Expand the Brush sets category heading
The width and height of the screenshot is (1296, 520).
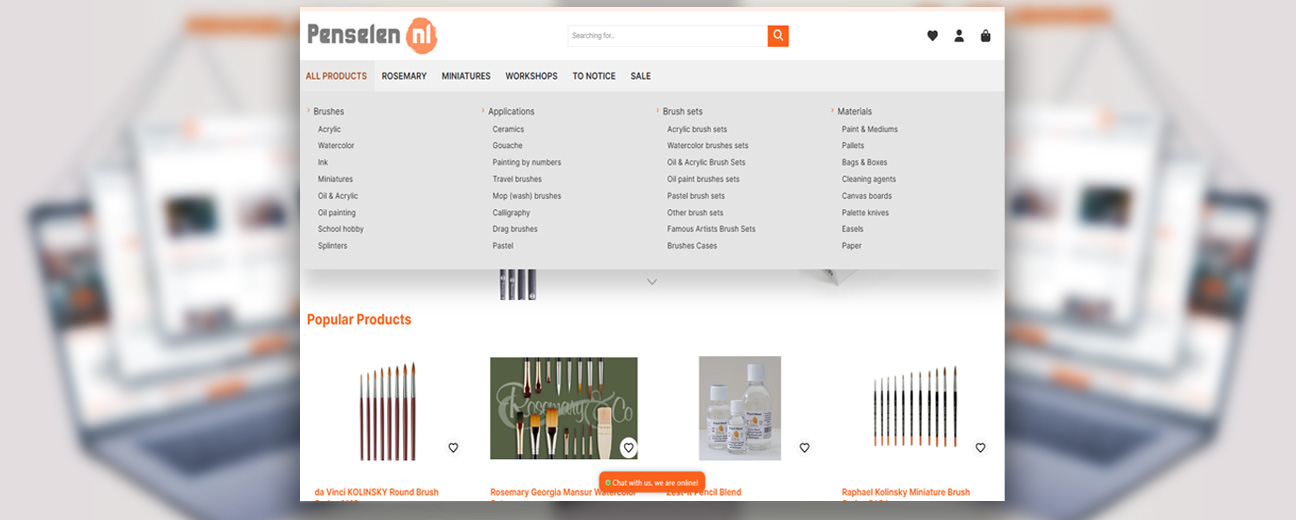pos(682,112)
